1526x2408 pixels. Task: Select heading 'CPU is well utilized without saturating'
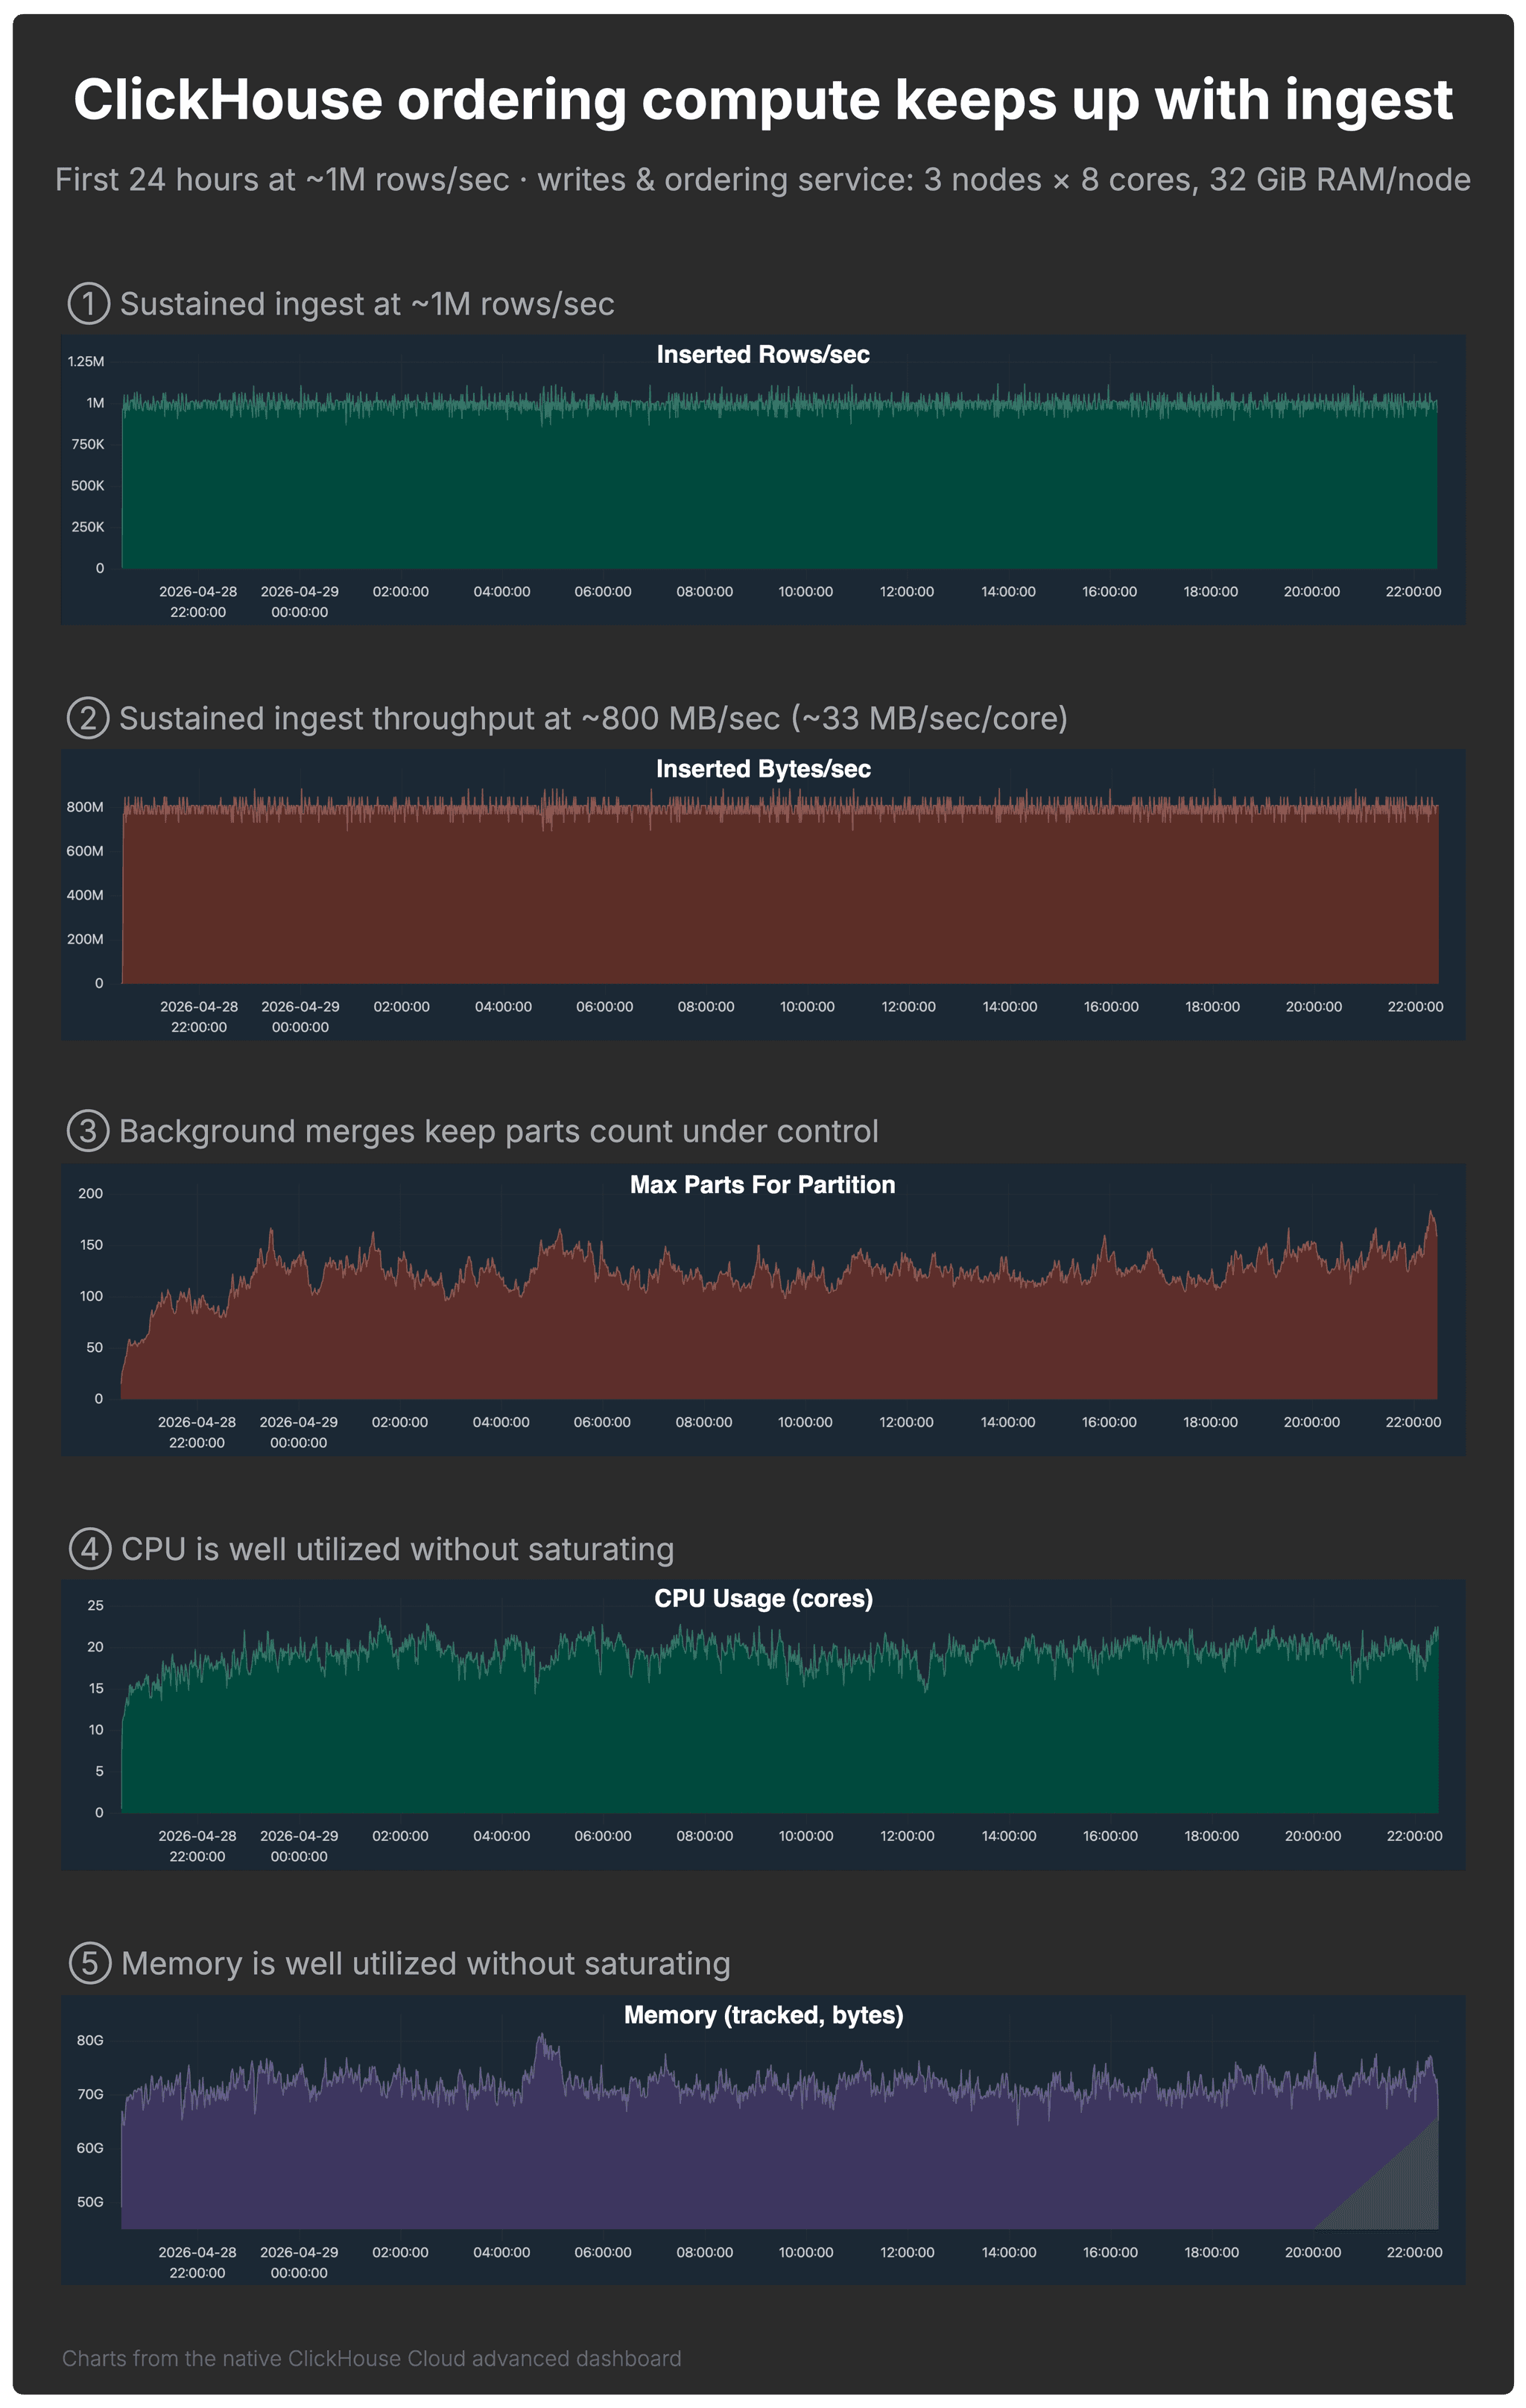(397, 1549)
